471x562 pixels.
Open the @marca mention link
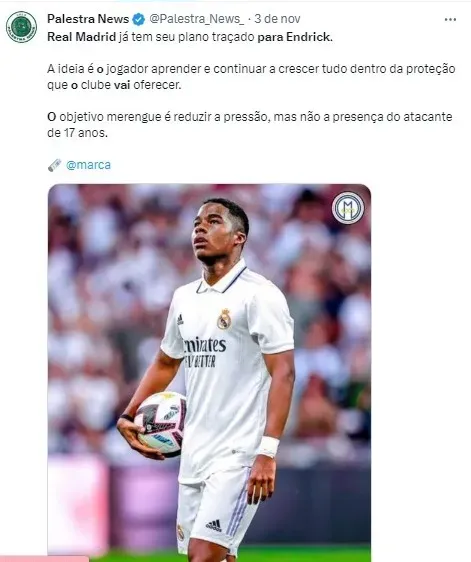tap(89, 165)
